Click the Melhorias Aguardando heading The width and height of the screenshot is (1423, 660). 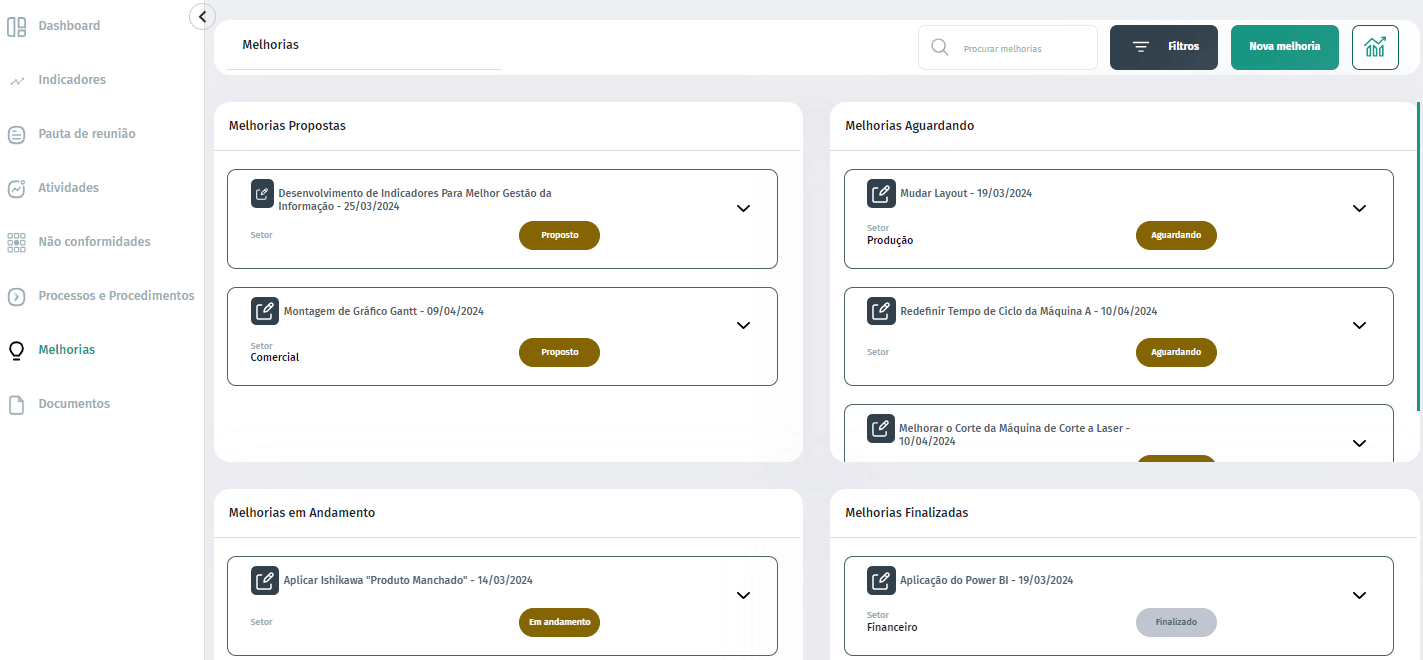tap(909, 126)
